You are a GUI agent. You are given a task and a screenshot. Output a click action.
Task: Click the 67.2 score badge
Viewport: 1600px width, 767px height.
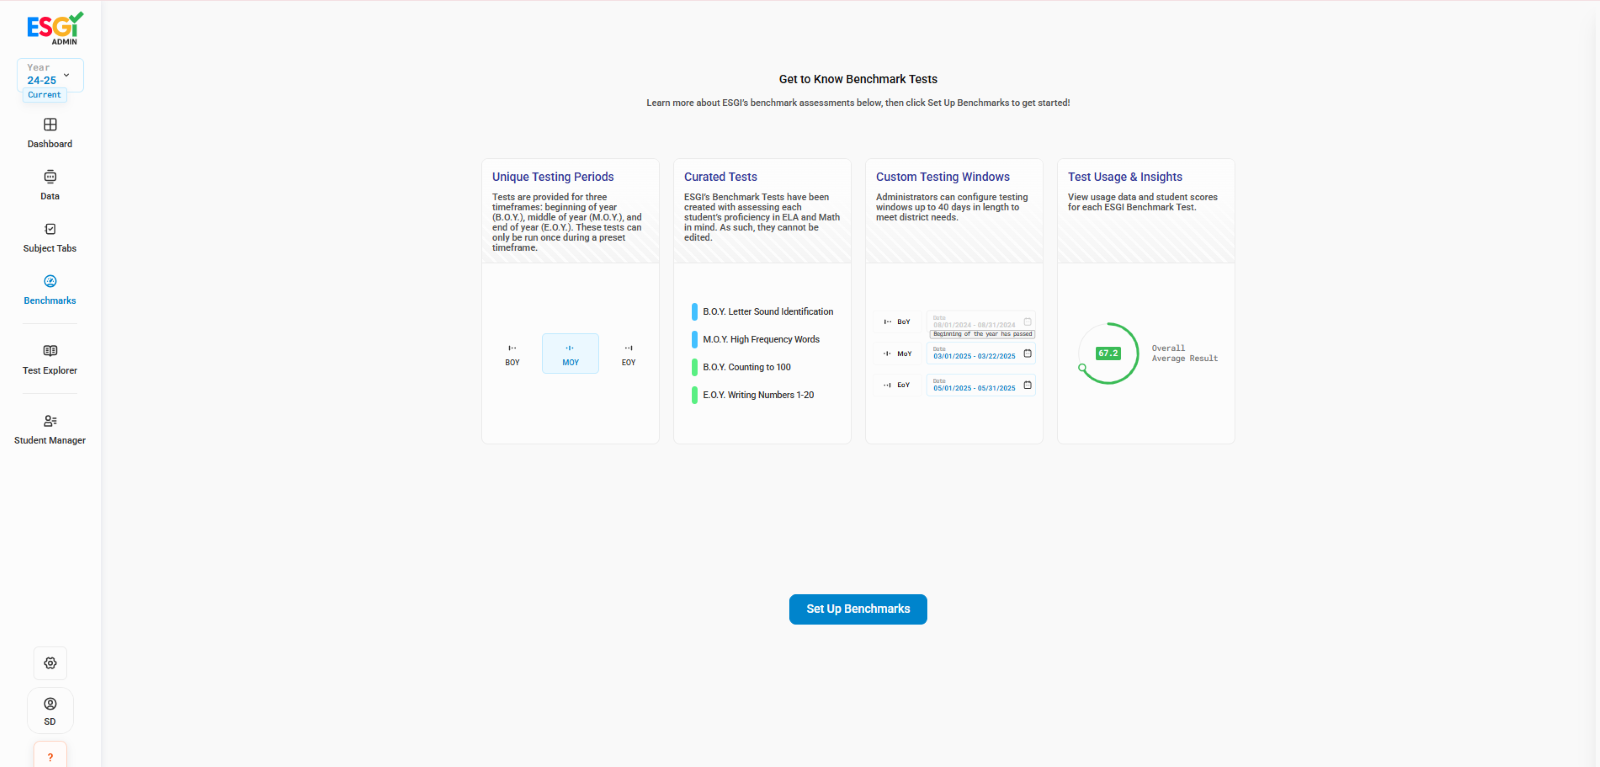click(x=1108, y=353)
